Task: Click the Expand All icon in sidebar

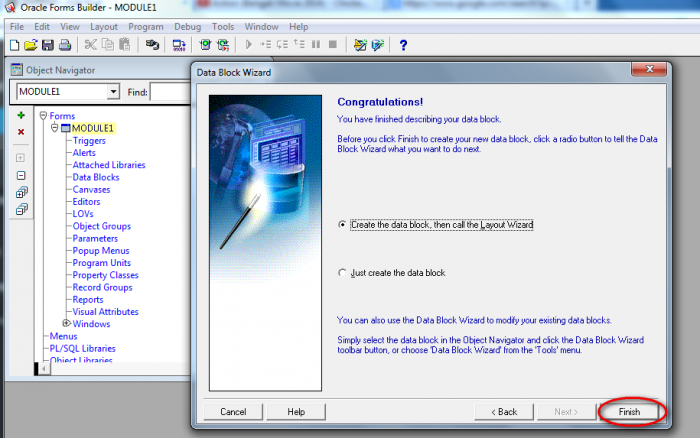Action: [21, 192]
